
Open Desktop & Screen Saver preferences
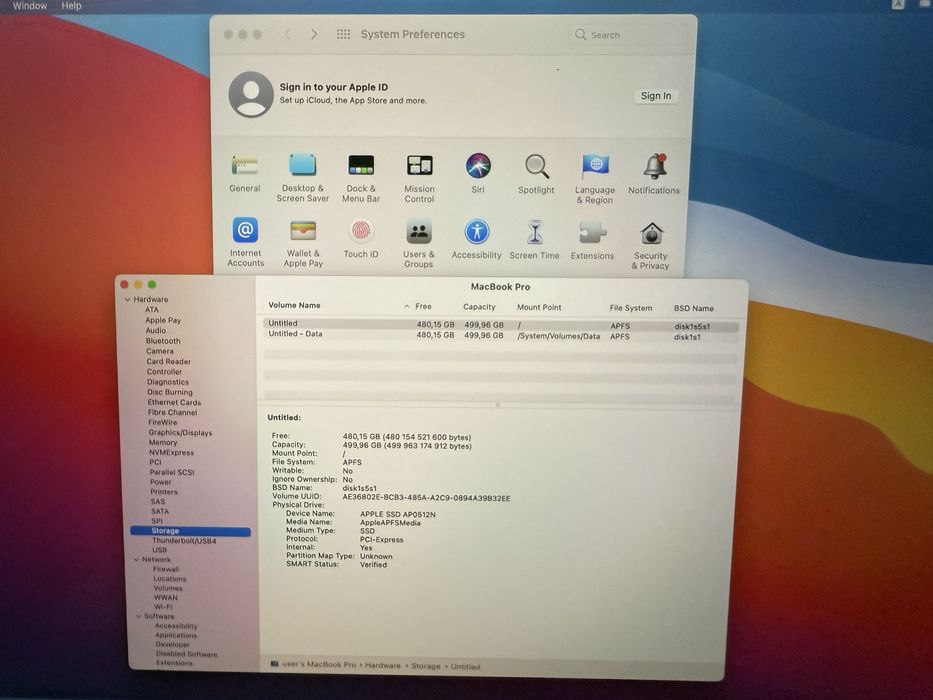[x=303, y=166]
